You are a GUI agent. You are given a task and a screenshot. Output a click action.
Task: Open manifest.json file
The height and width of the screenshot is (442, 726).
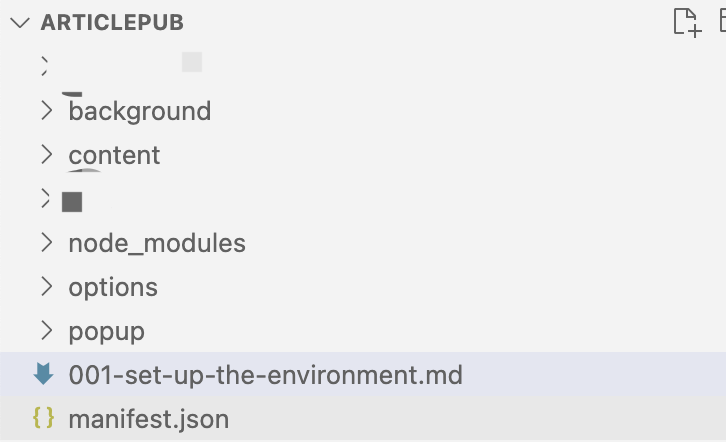point(149,419)
